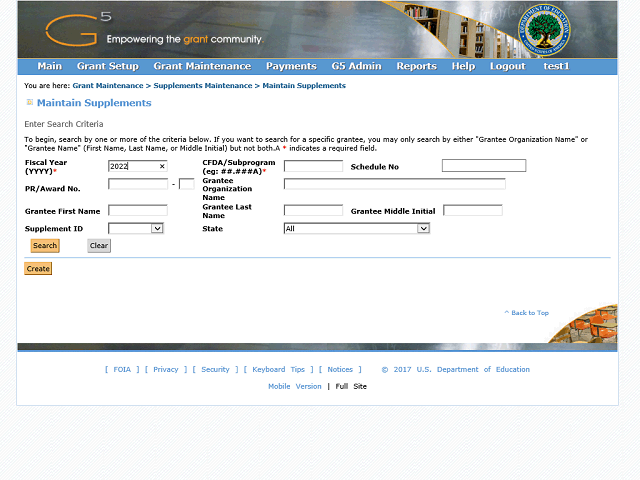The height and width of the screenshot is (480, 640).
Task: Focus the short PR/Award No. suffix field
Action: [x=187, y=184]
